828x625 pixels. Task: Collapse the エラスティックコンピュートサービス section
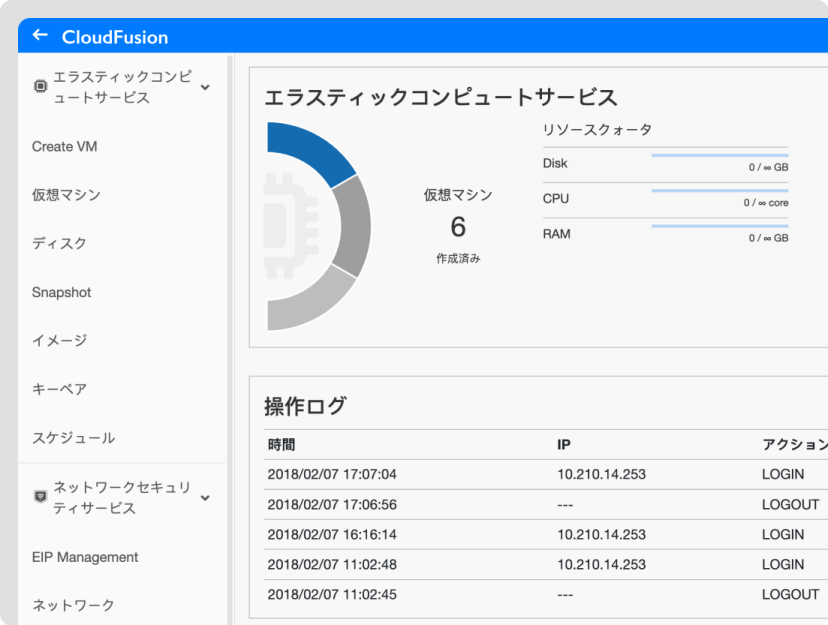(205, 87)
